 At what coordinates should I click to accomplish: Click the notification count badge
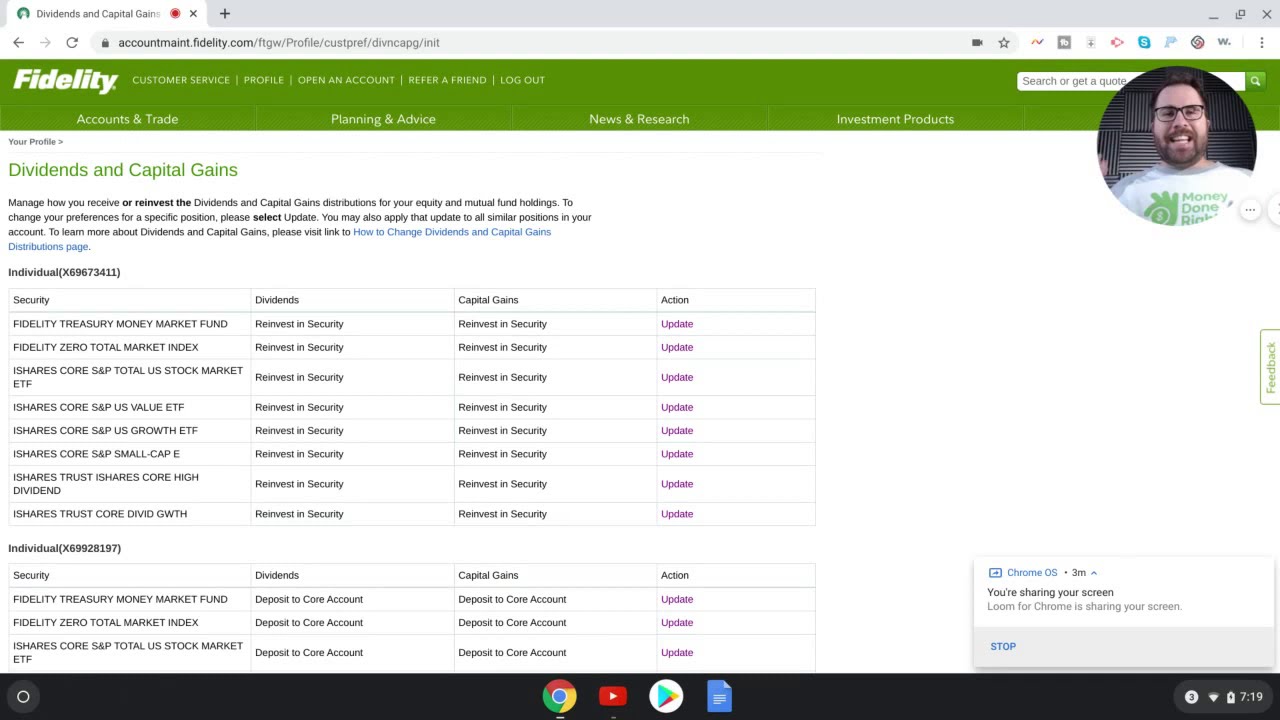(1191, 697)
